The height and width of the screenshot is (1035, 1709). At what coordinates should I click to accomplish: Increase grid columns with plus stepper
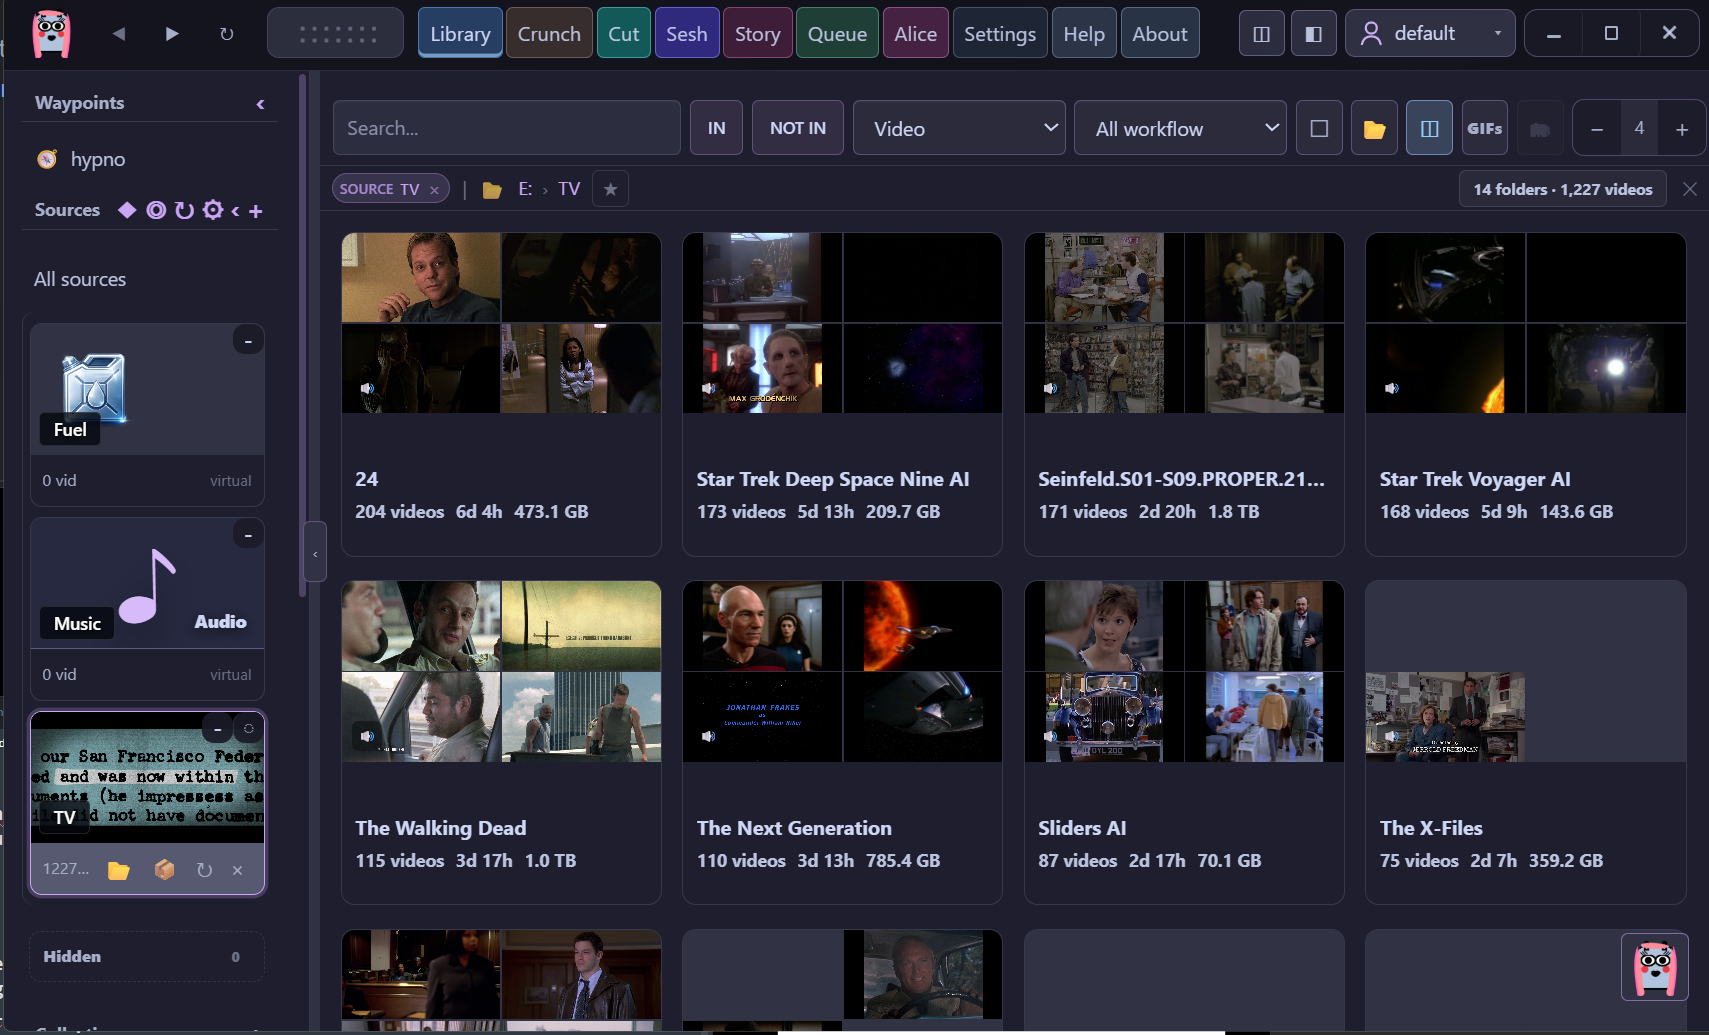[1682, 128]
